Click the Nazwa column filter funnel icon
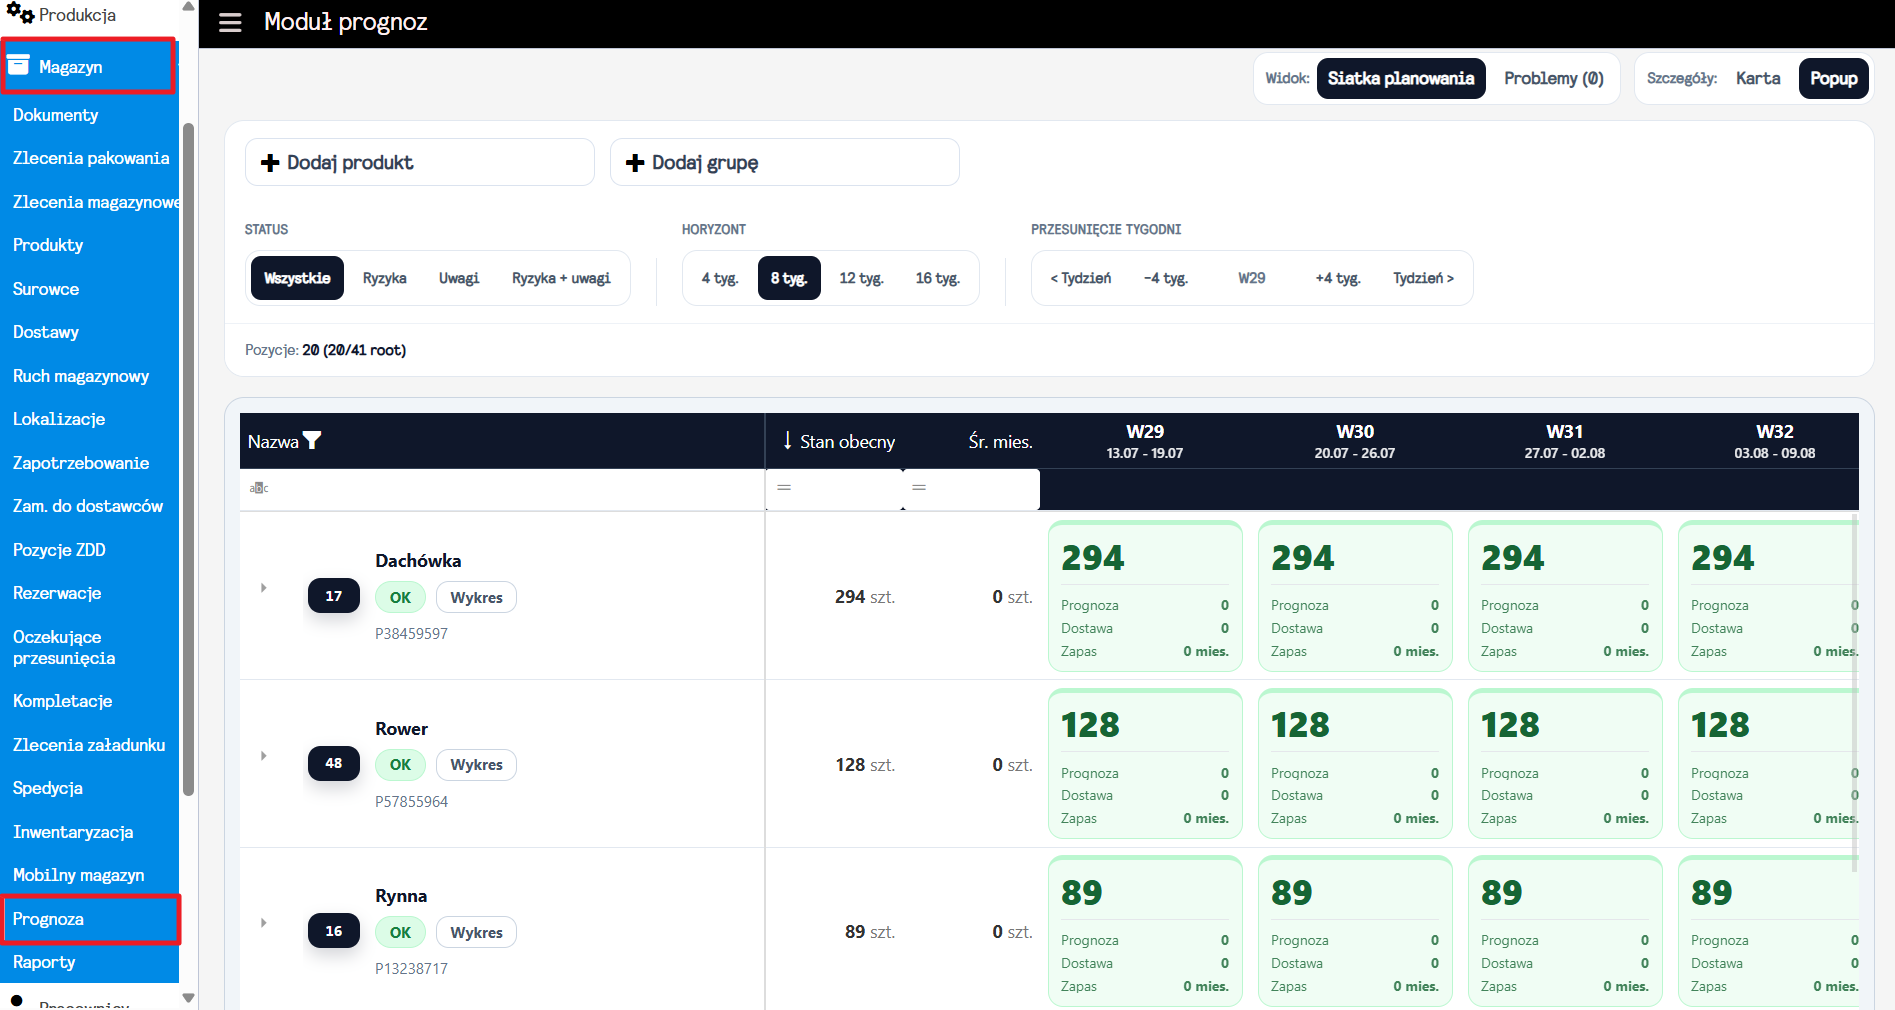 coord(312,440)
